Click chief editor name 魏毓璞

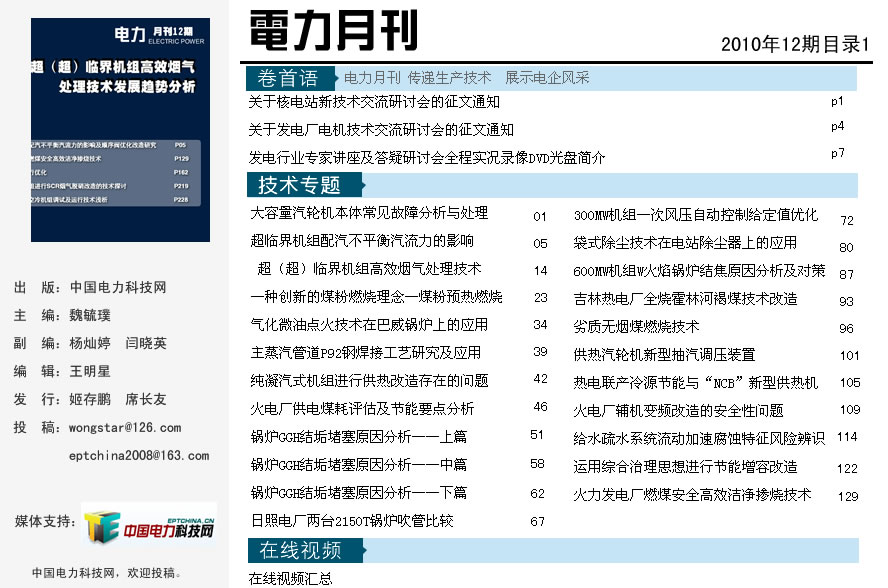89,315
